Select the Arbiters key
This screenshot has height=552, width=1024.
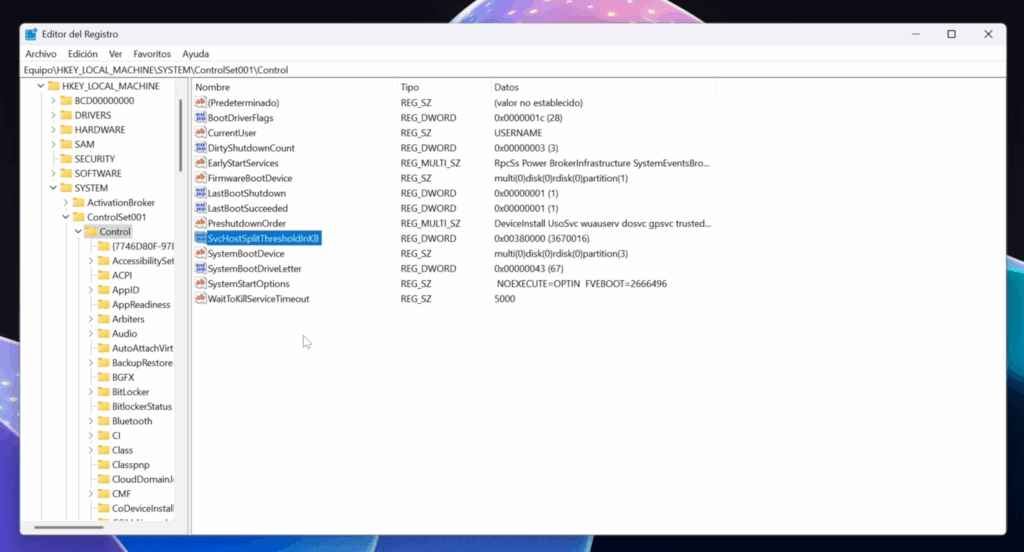pos(128,319)
